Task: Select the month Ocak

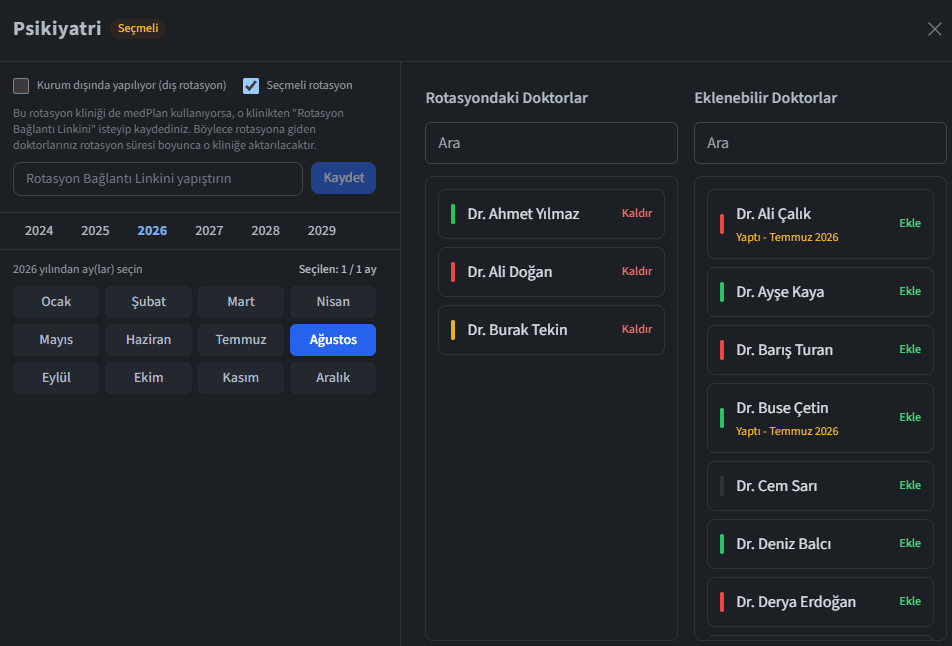Action: (56, 302)
